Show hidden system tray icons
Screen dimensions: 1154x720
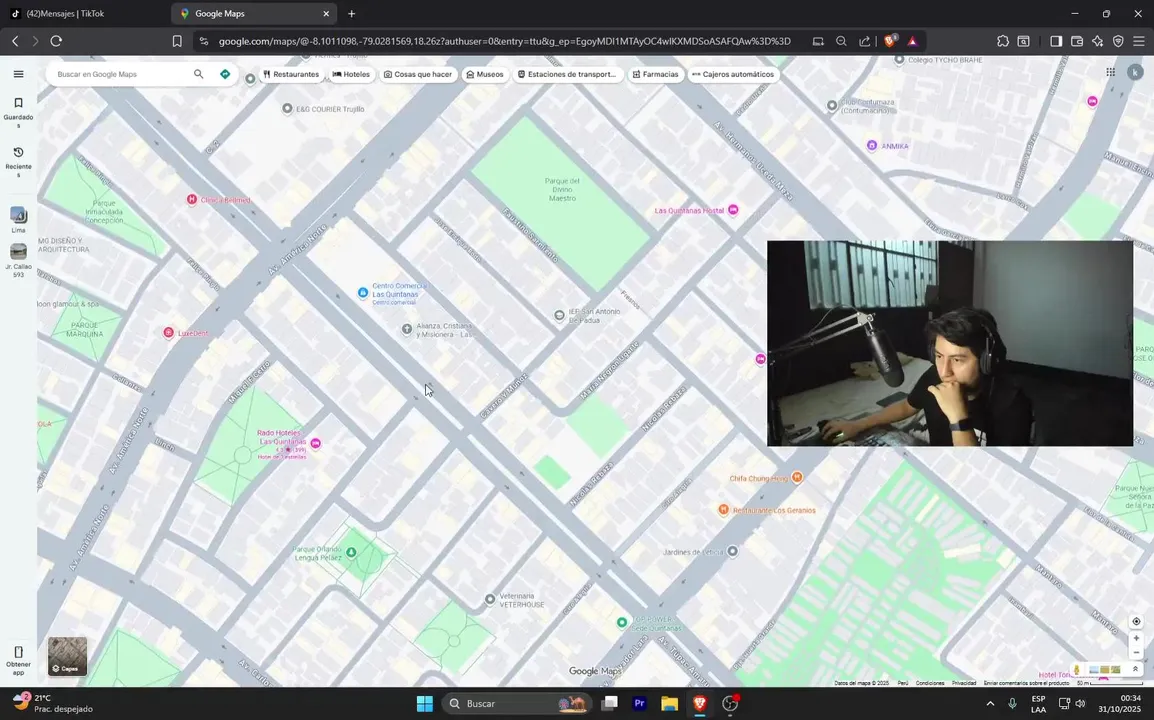point(990,704)
